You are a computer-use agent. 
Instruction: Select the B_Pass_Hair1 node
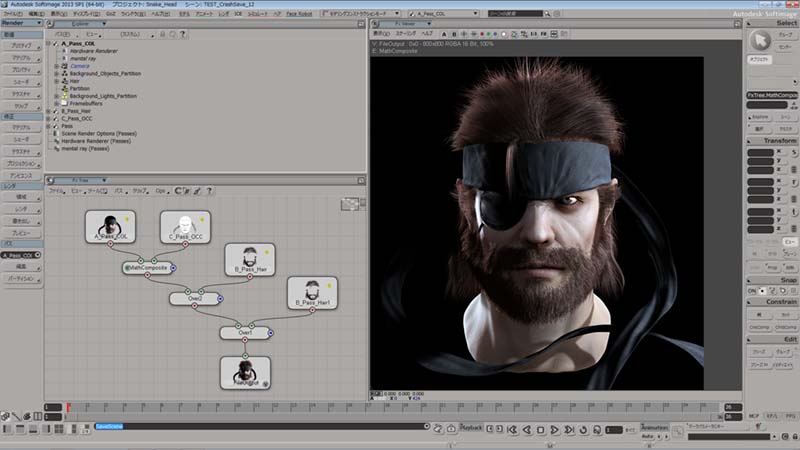312,293
